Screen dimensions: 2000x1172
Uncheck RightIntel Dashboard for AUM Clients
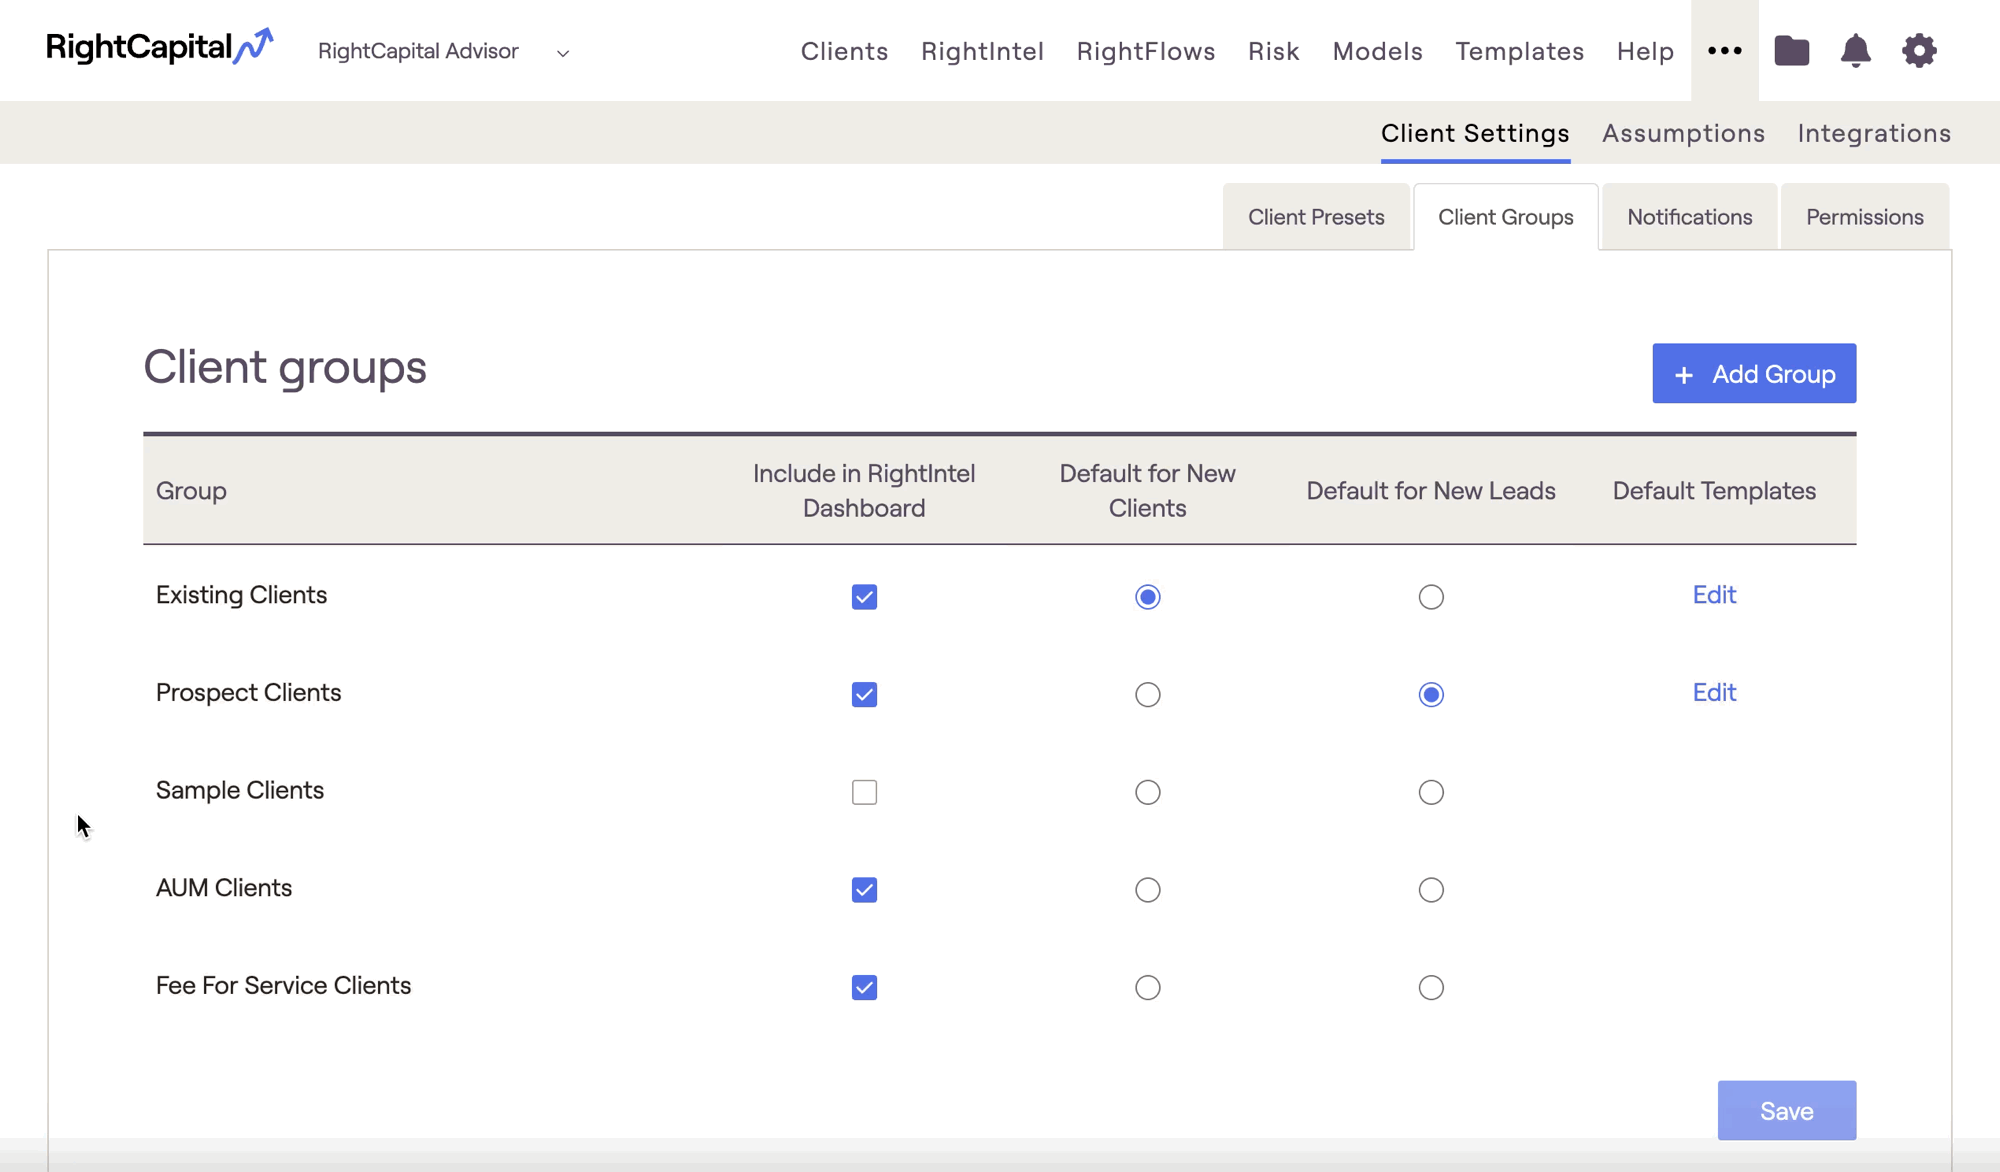click(x=864, y=890)
